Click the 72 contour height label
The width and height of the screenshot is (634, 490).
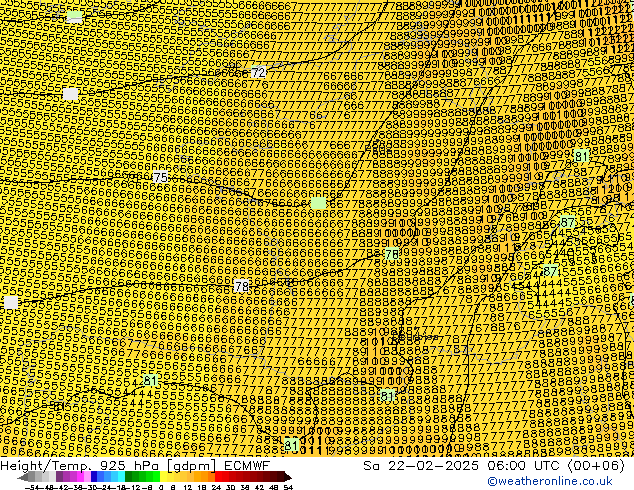click(x=258, y=72)
